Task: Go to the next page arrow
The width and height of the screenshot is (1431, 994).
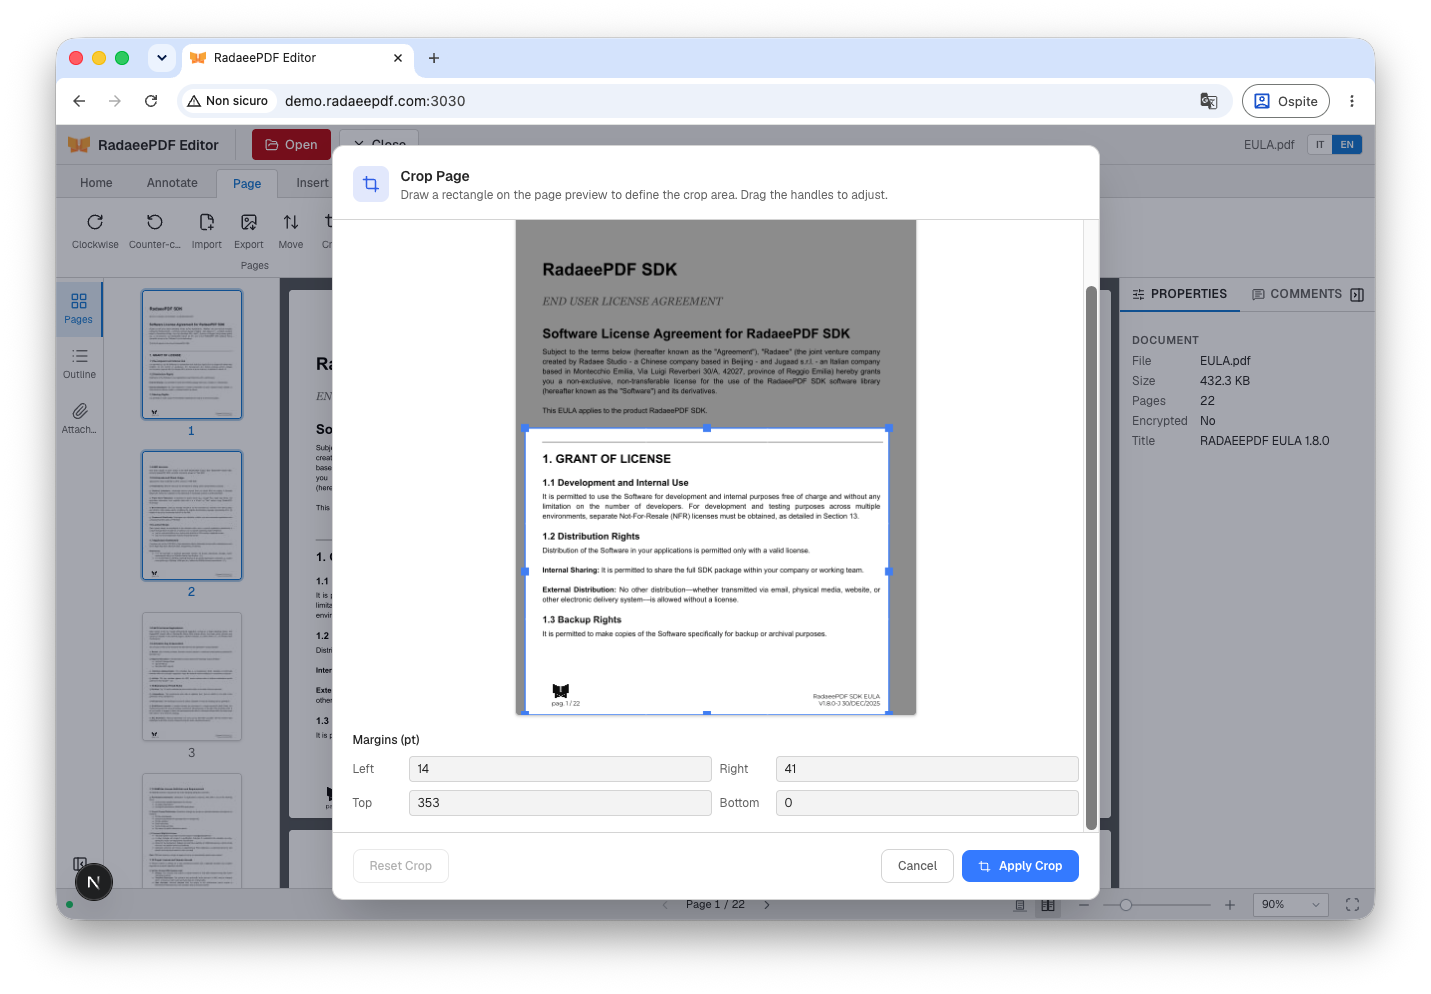Action: (x=767, y=905)
